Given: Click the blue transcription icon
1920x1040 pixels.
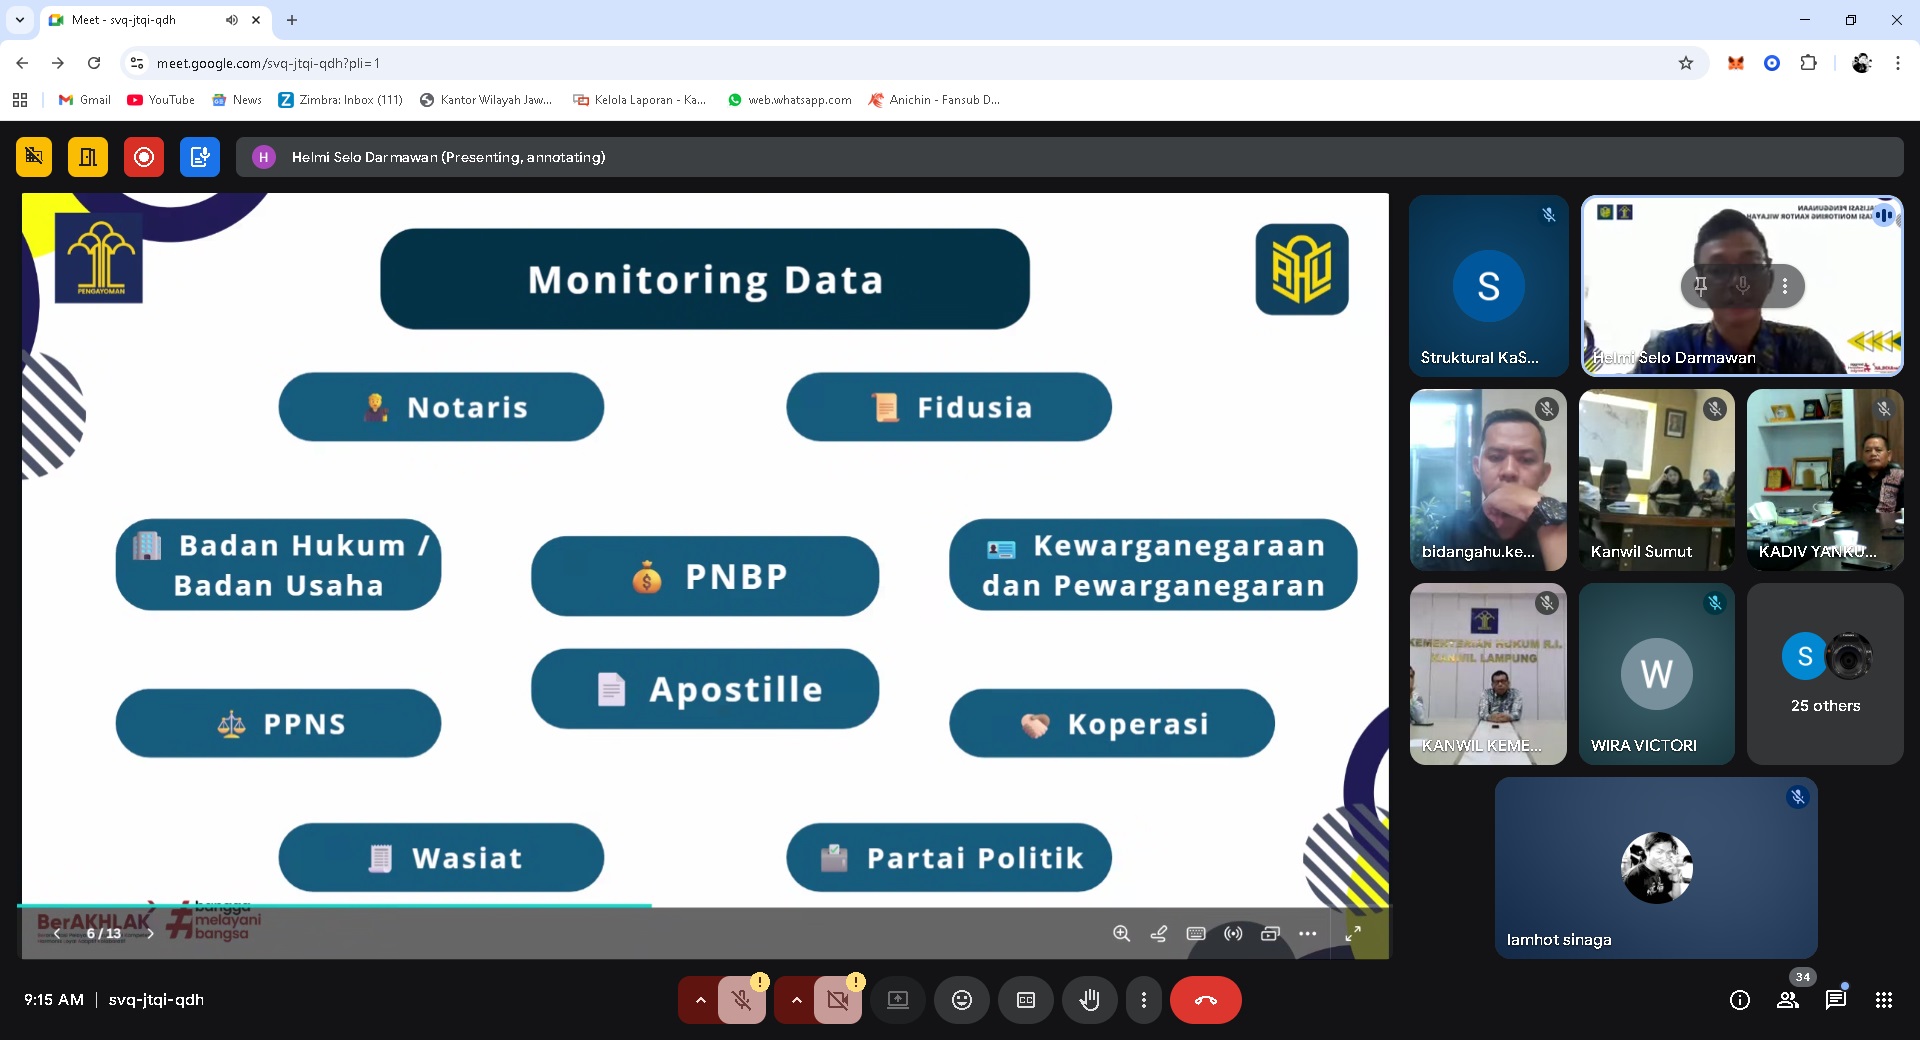Looking at the screenshot, I should pyautogui.click(x=200, y=157).
